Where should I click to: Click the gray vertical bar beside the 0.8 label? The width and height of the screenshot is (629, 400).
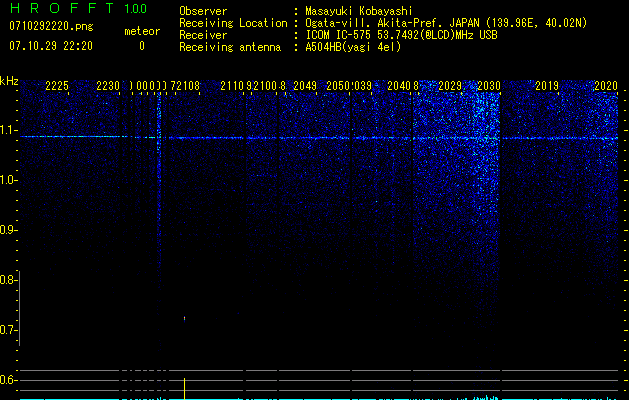[x=19, y=308]
